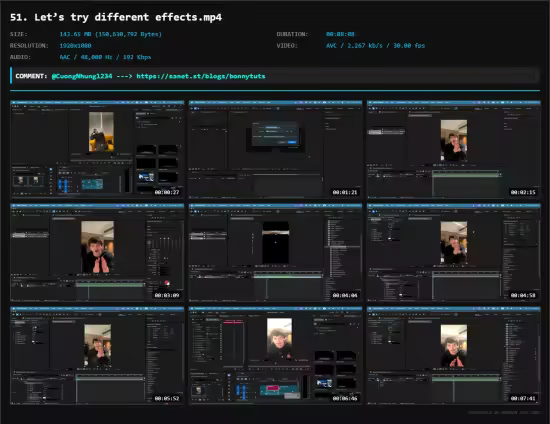View the frame thumbnail stamped 00:05:52

(x=97, y=356)
